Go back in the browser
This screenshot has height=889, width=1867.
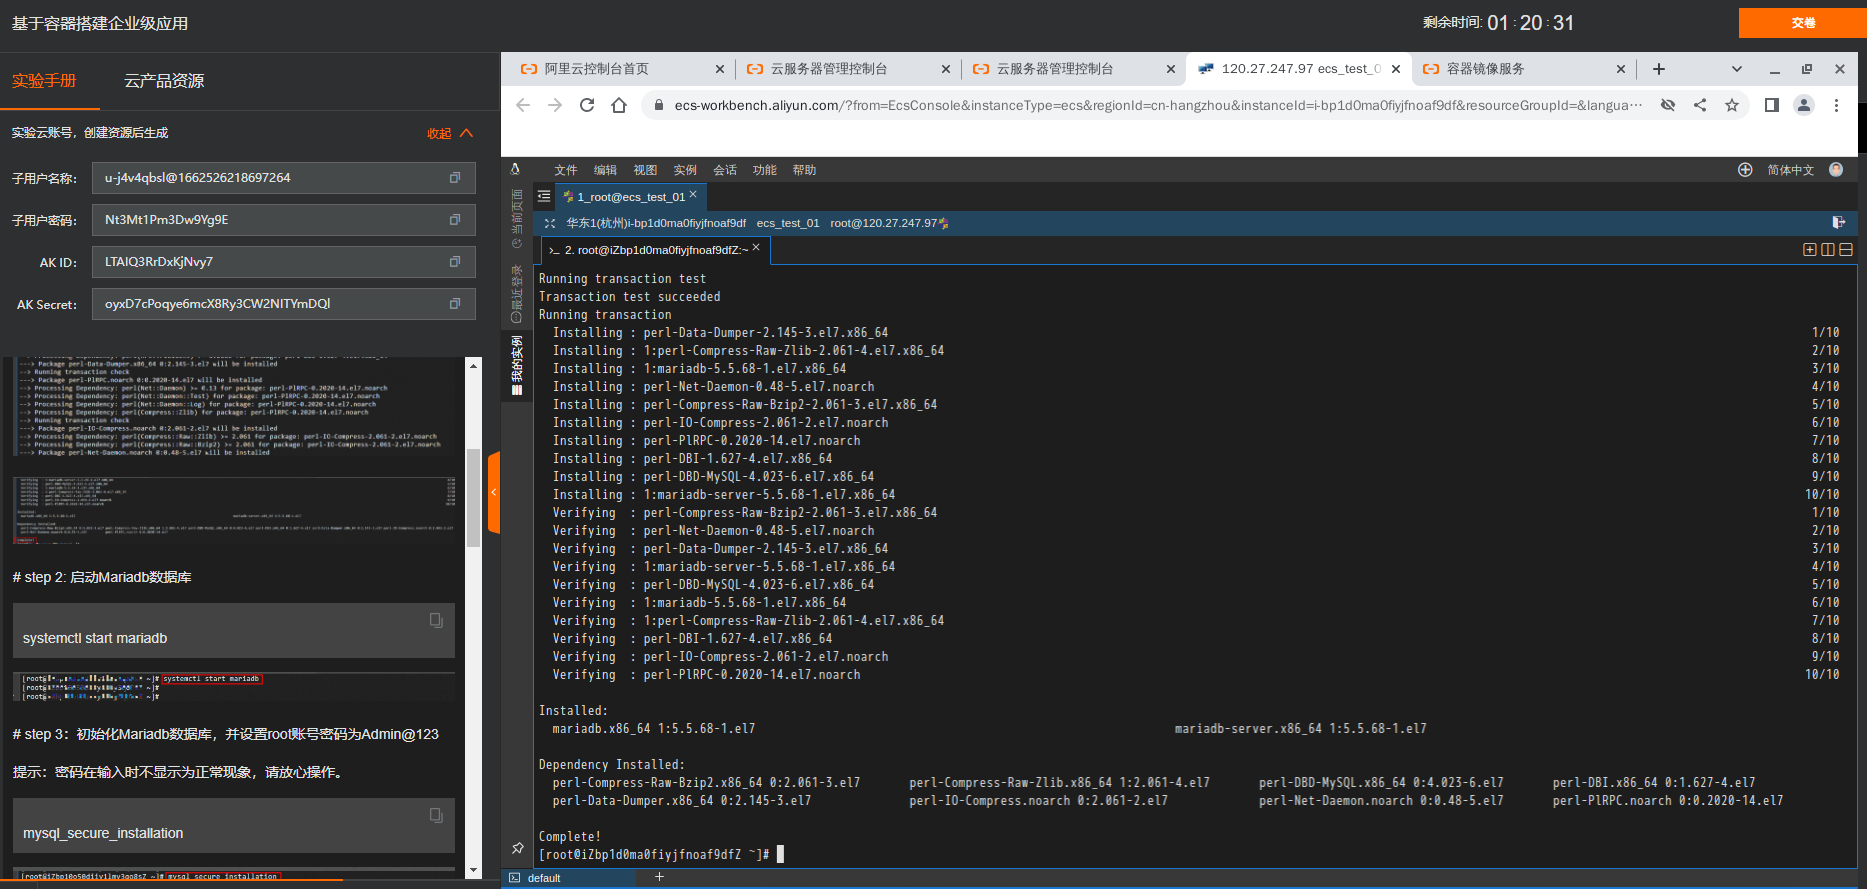coord(523,105)
